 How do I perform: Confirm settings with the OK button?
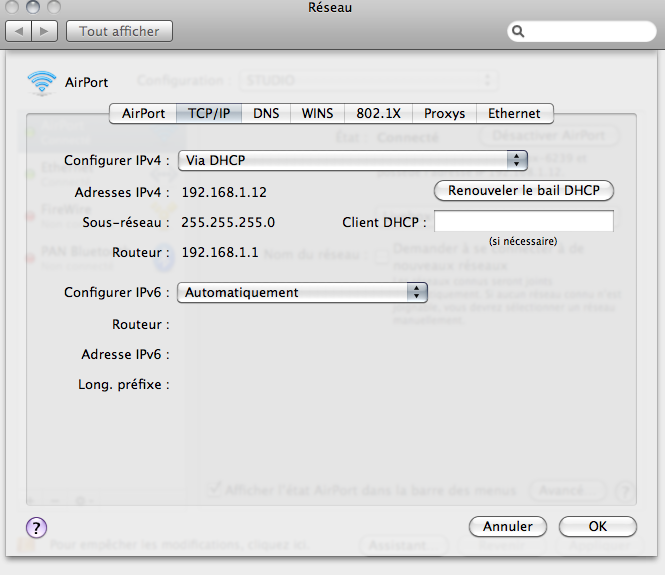tap(597, 526)
